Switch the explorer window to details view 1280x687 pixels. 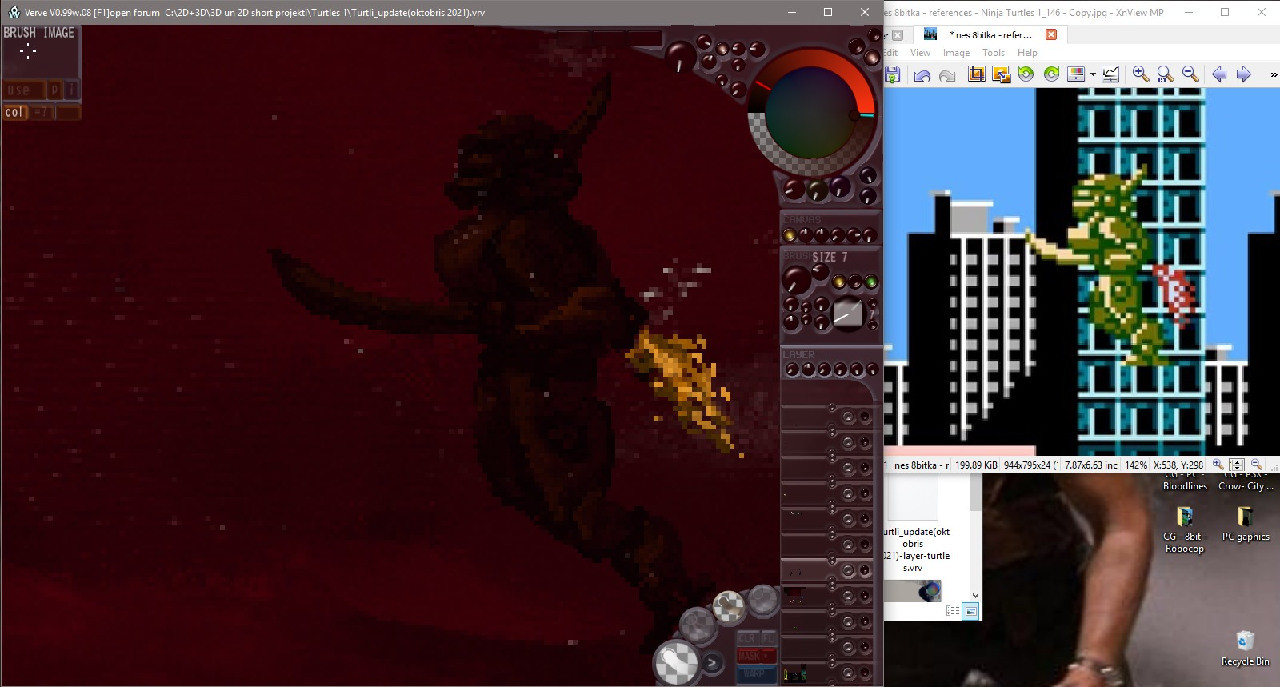[x=953, y=611]
